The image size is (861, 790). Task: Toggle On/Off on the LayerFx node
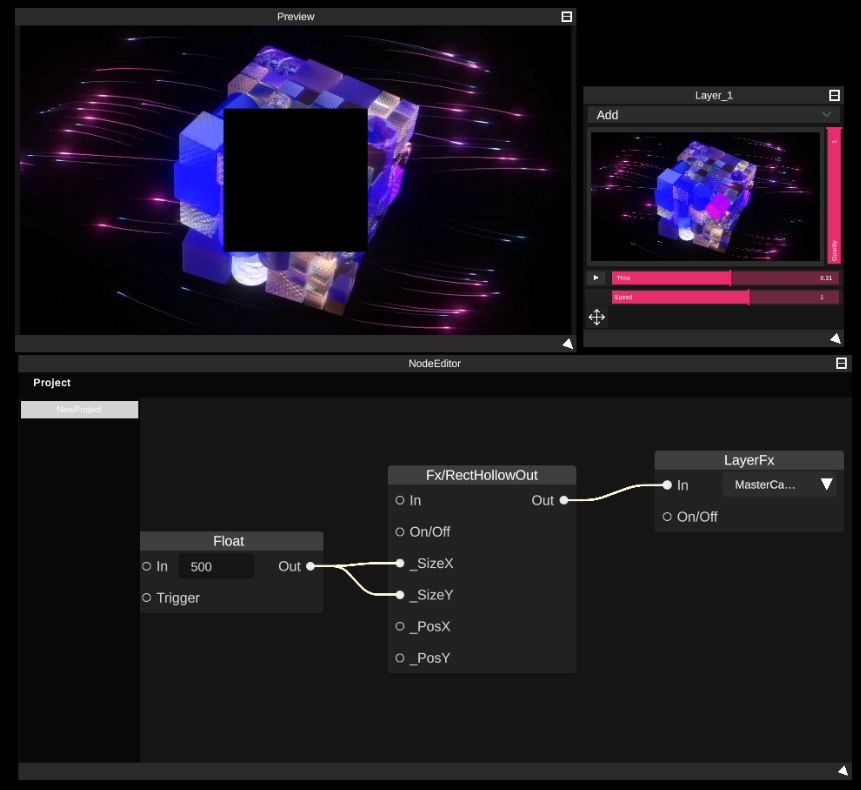tap(666, 517)
